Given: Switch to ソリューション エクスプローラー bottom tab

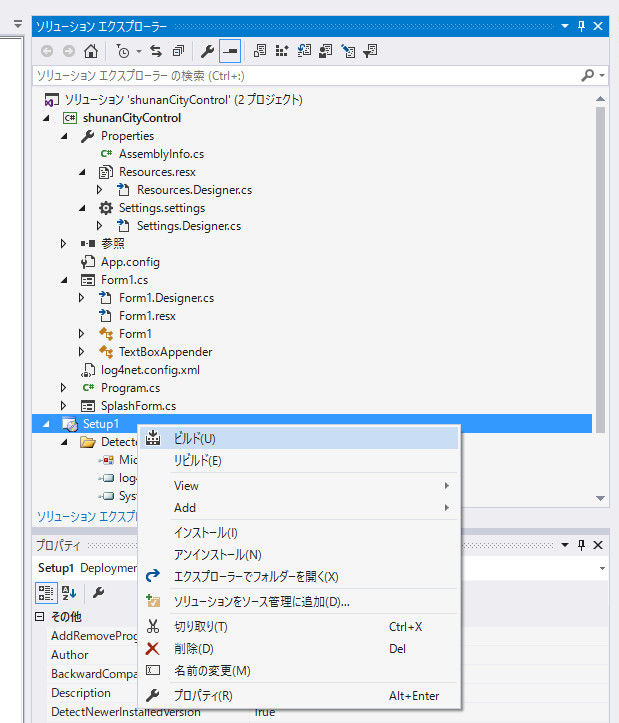Looking at the screenshot, I should [x=87, y=517].
